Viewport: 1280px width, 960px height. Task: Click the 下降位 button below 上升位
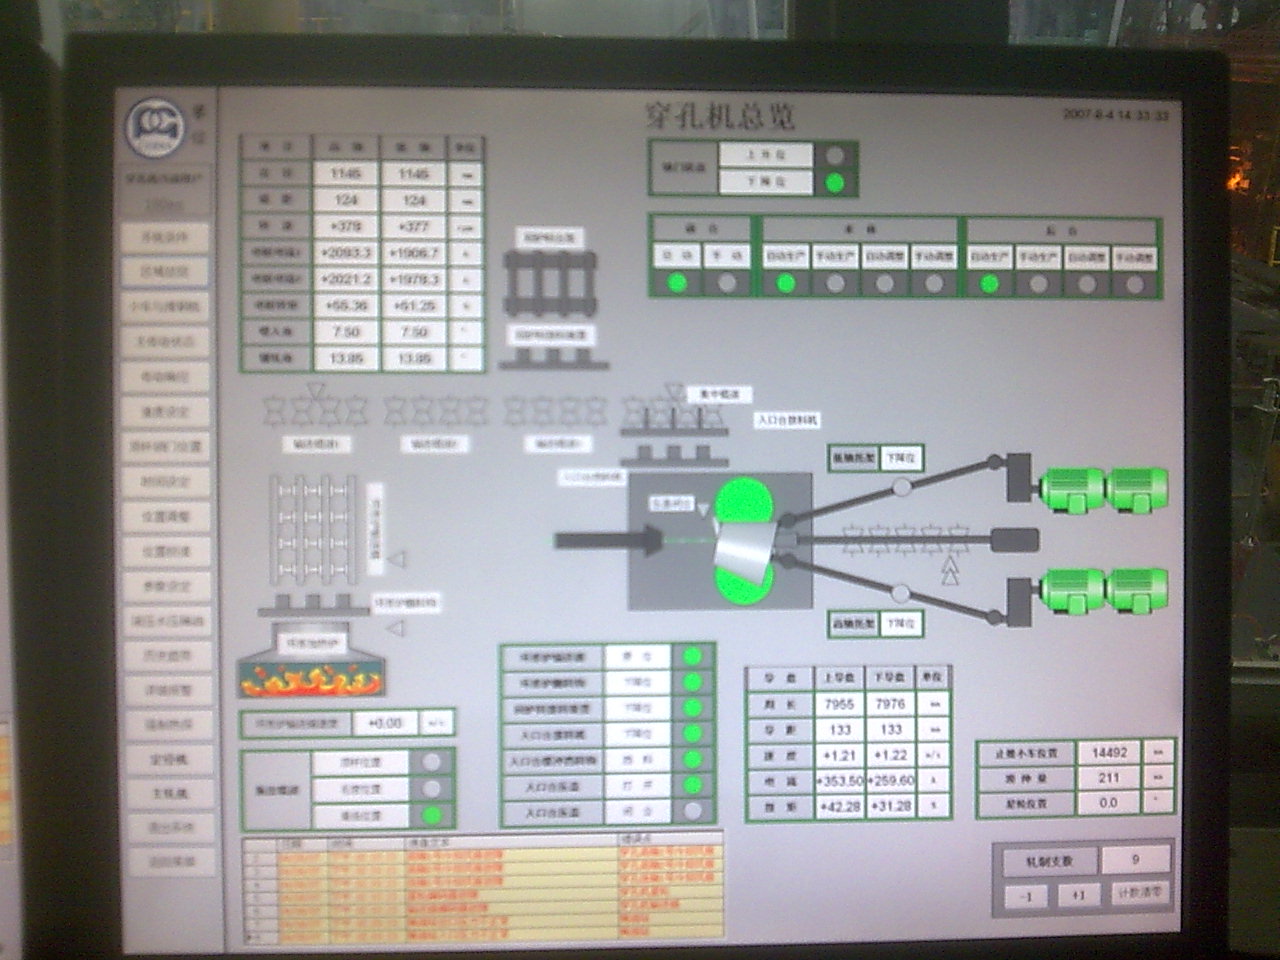pyautogui.click(x=767, y=183)
